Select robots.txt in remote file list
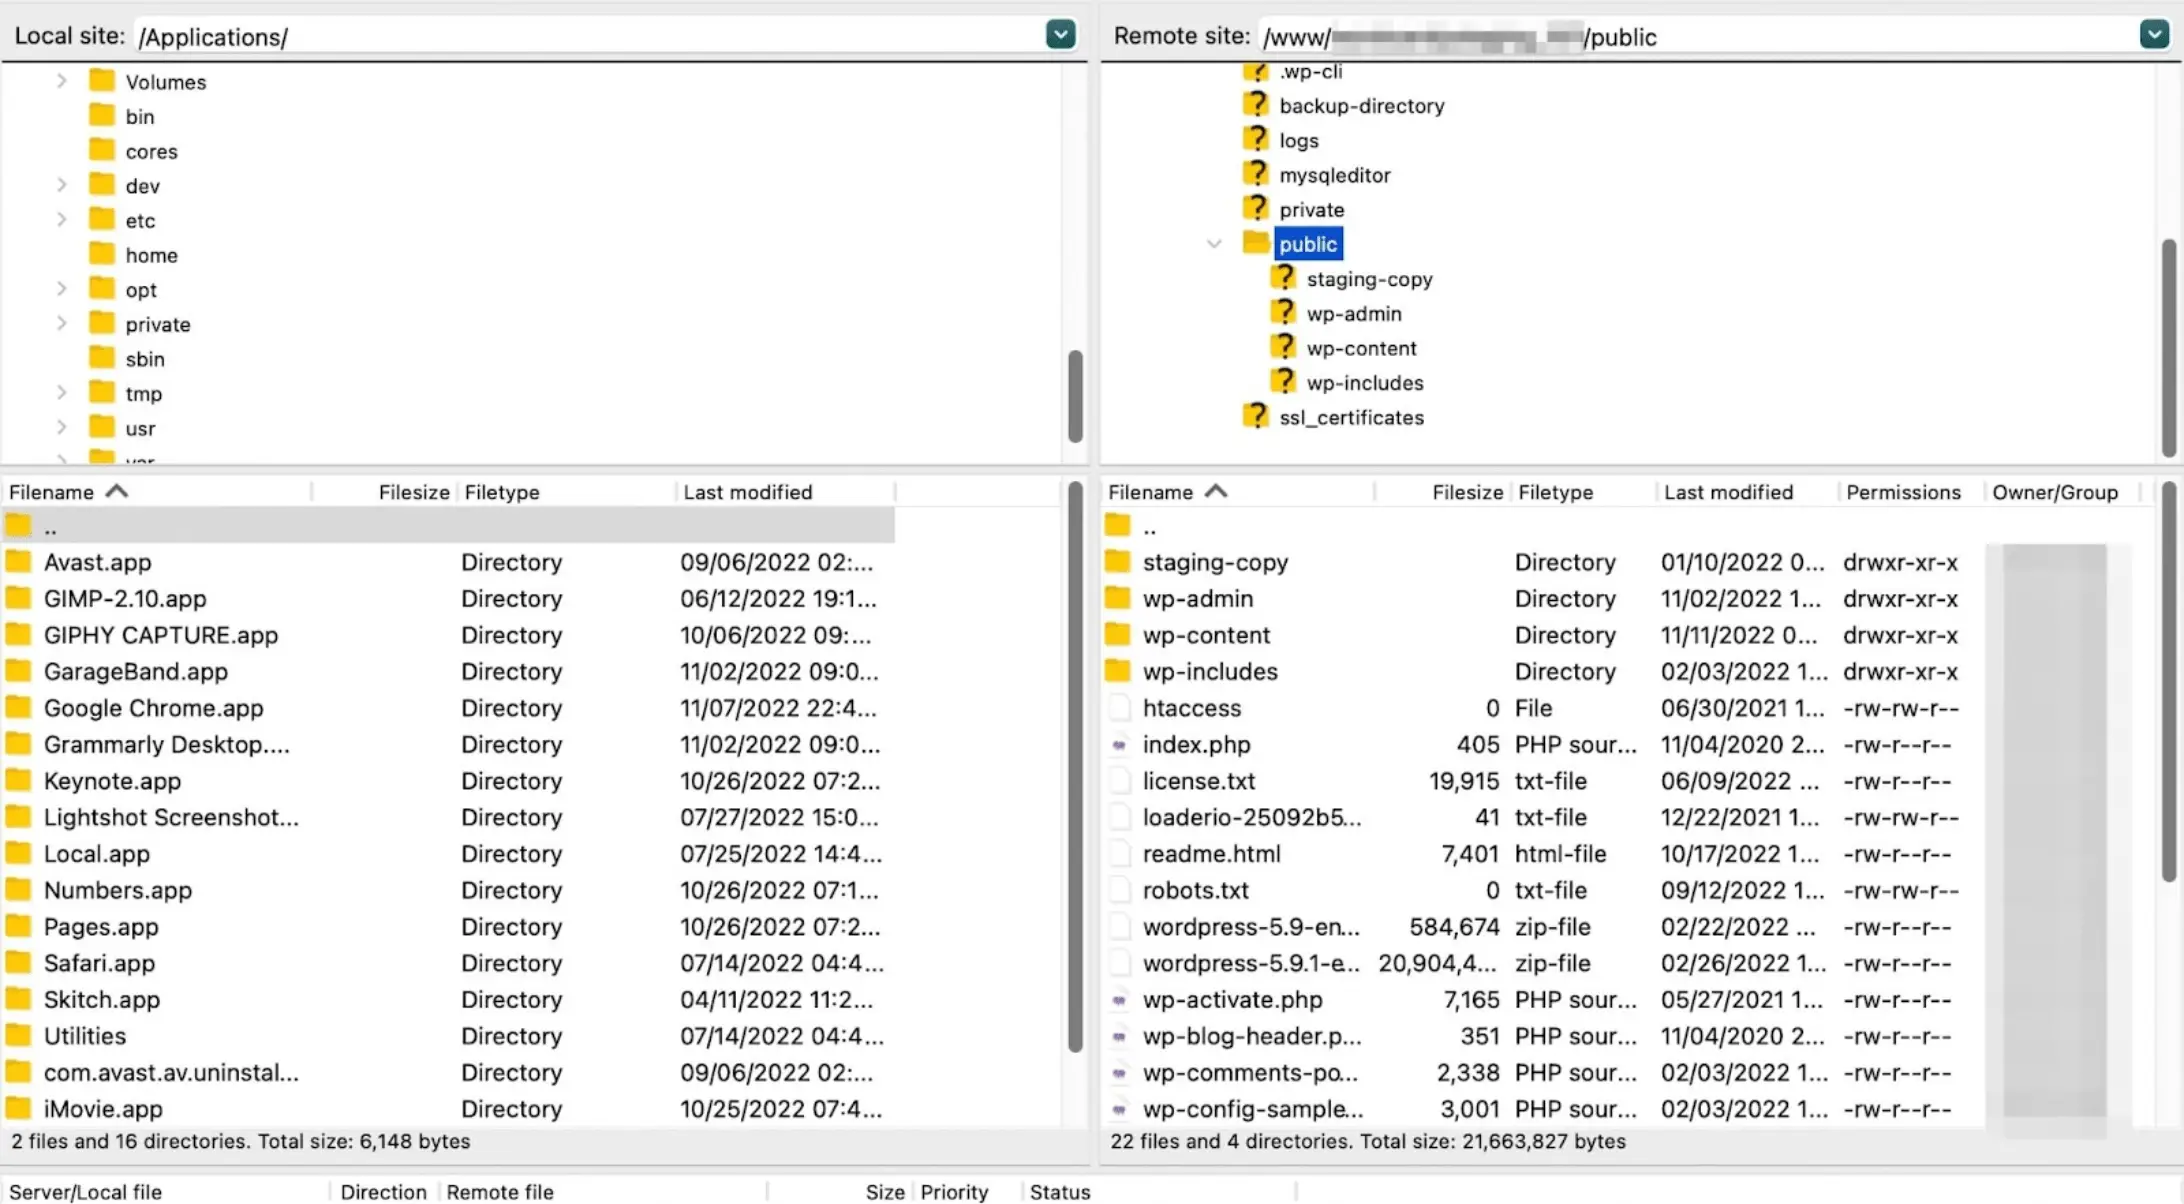 click(1195, 890)
